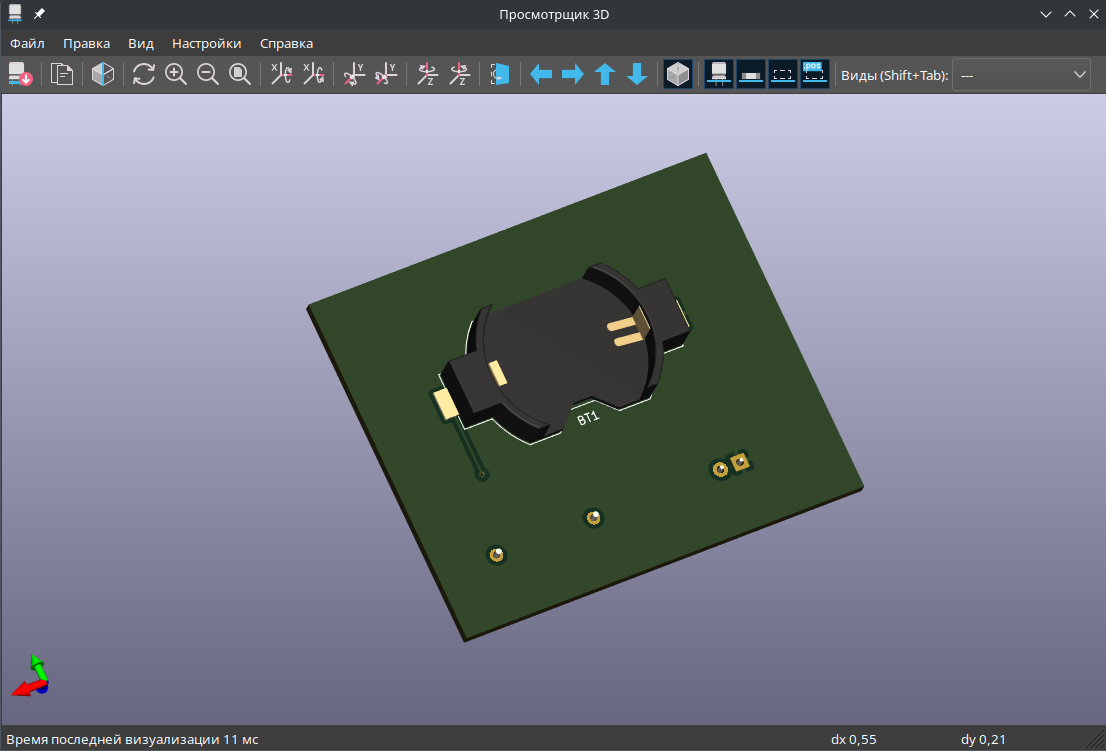Reload the board with the toolbar icon
Screen dimensions: 1106x751
point(21,74)
